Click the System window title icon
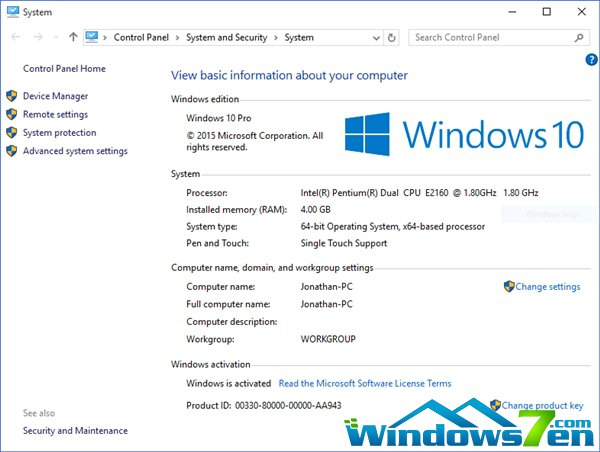The image size is (600, 452). click(13, 11)
